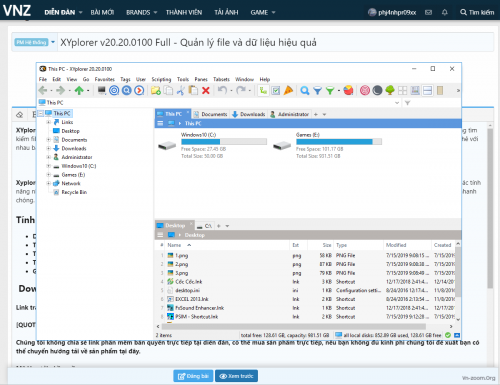Click the green funnel filter icon
This screenshot has width=500, height=385.
[x=330, y=90]
